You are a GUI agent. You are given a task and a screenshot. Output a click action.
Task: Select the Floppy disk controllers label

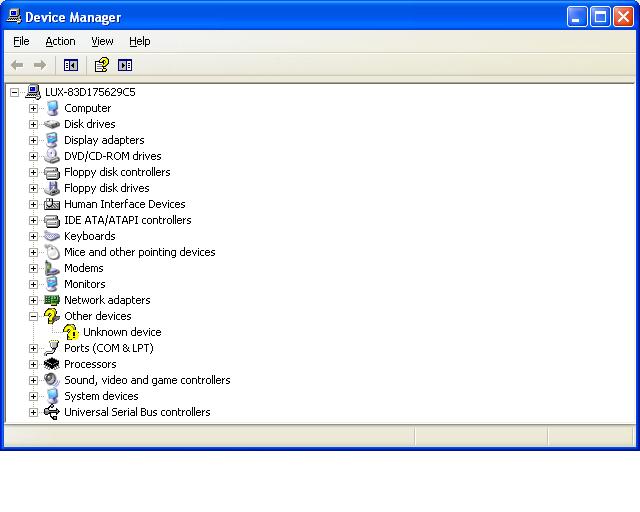pos(117,172)
